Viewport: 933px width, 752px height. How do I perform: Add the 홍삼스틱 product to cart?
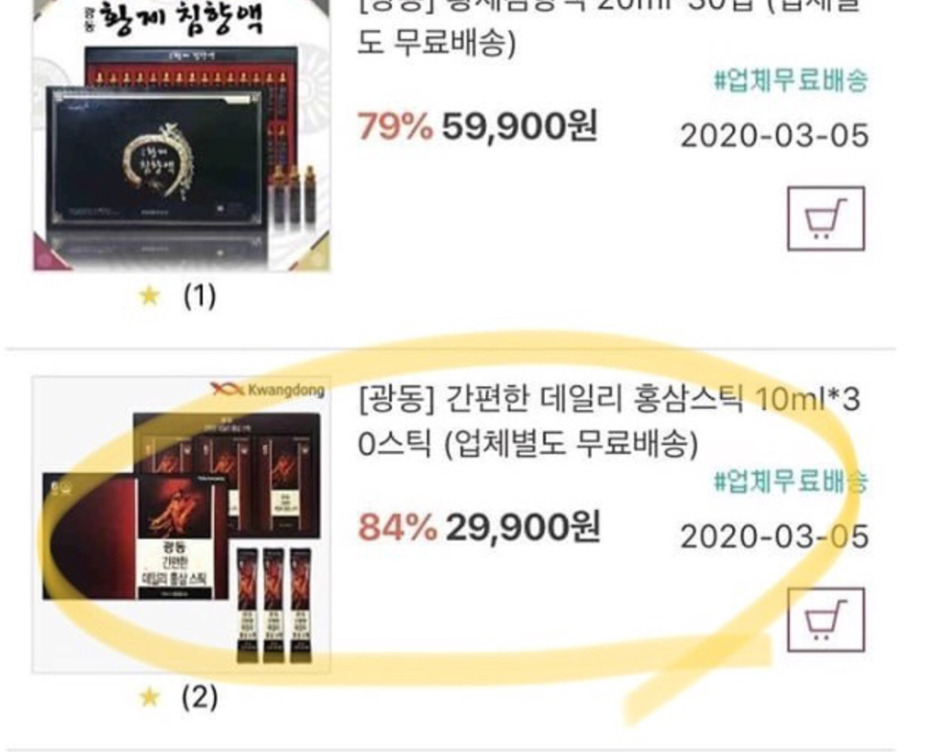coord(826,620)
